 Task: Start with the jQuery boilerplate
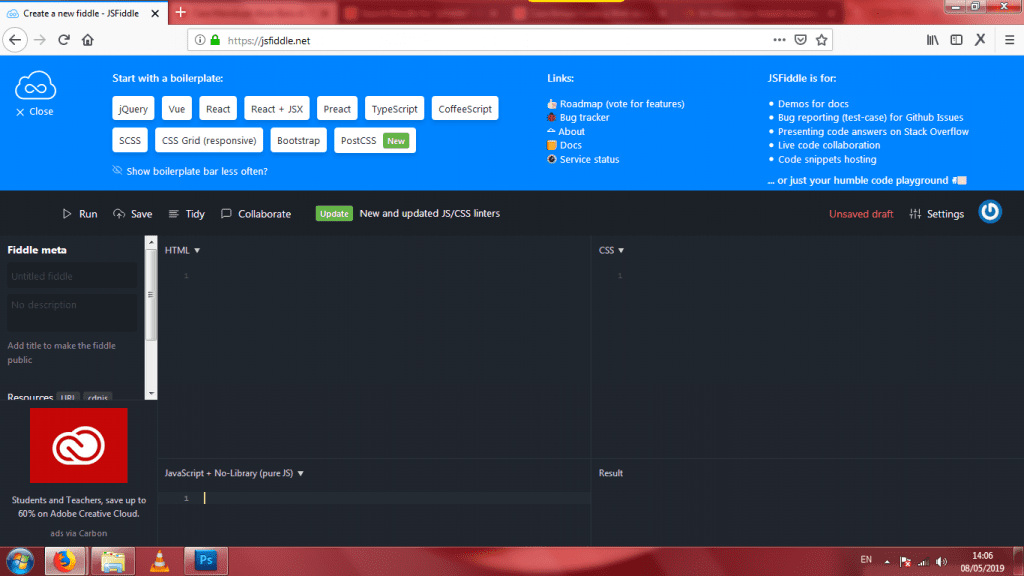pyautogui.click(x=133, y=108)
